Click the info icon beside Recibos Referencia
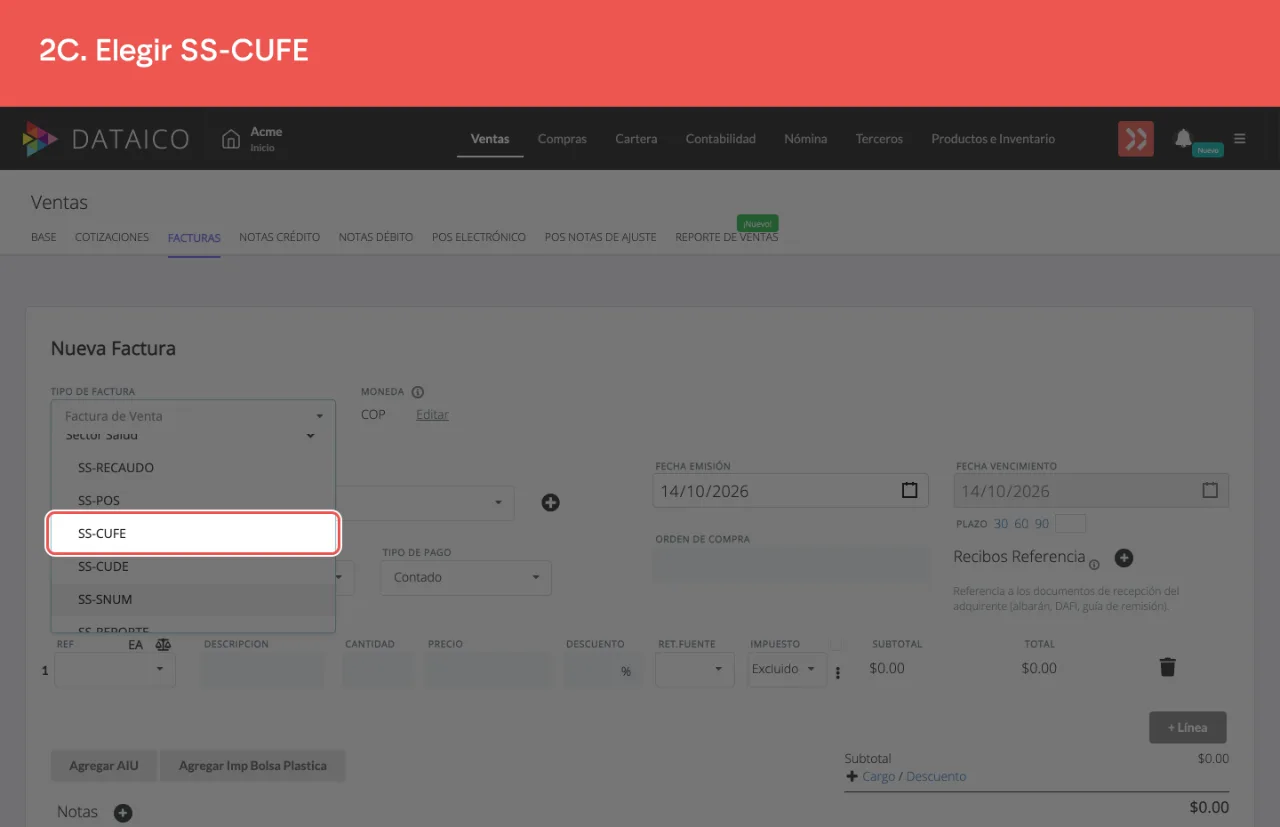The width and height of the screenshot is (1280, 827). (x=1094, y=564)
